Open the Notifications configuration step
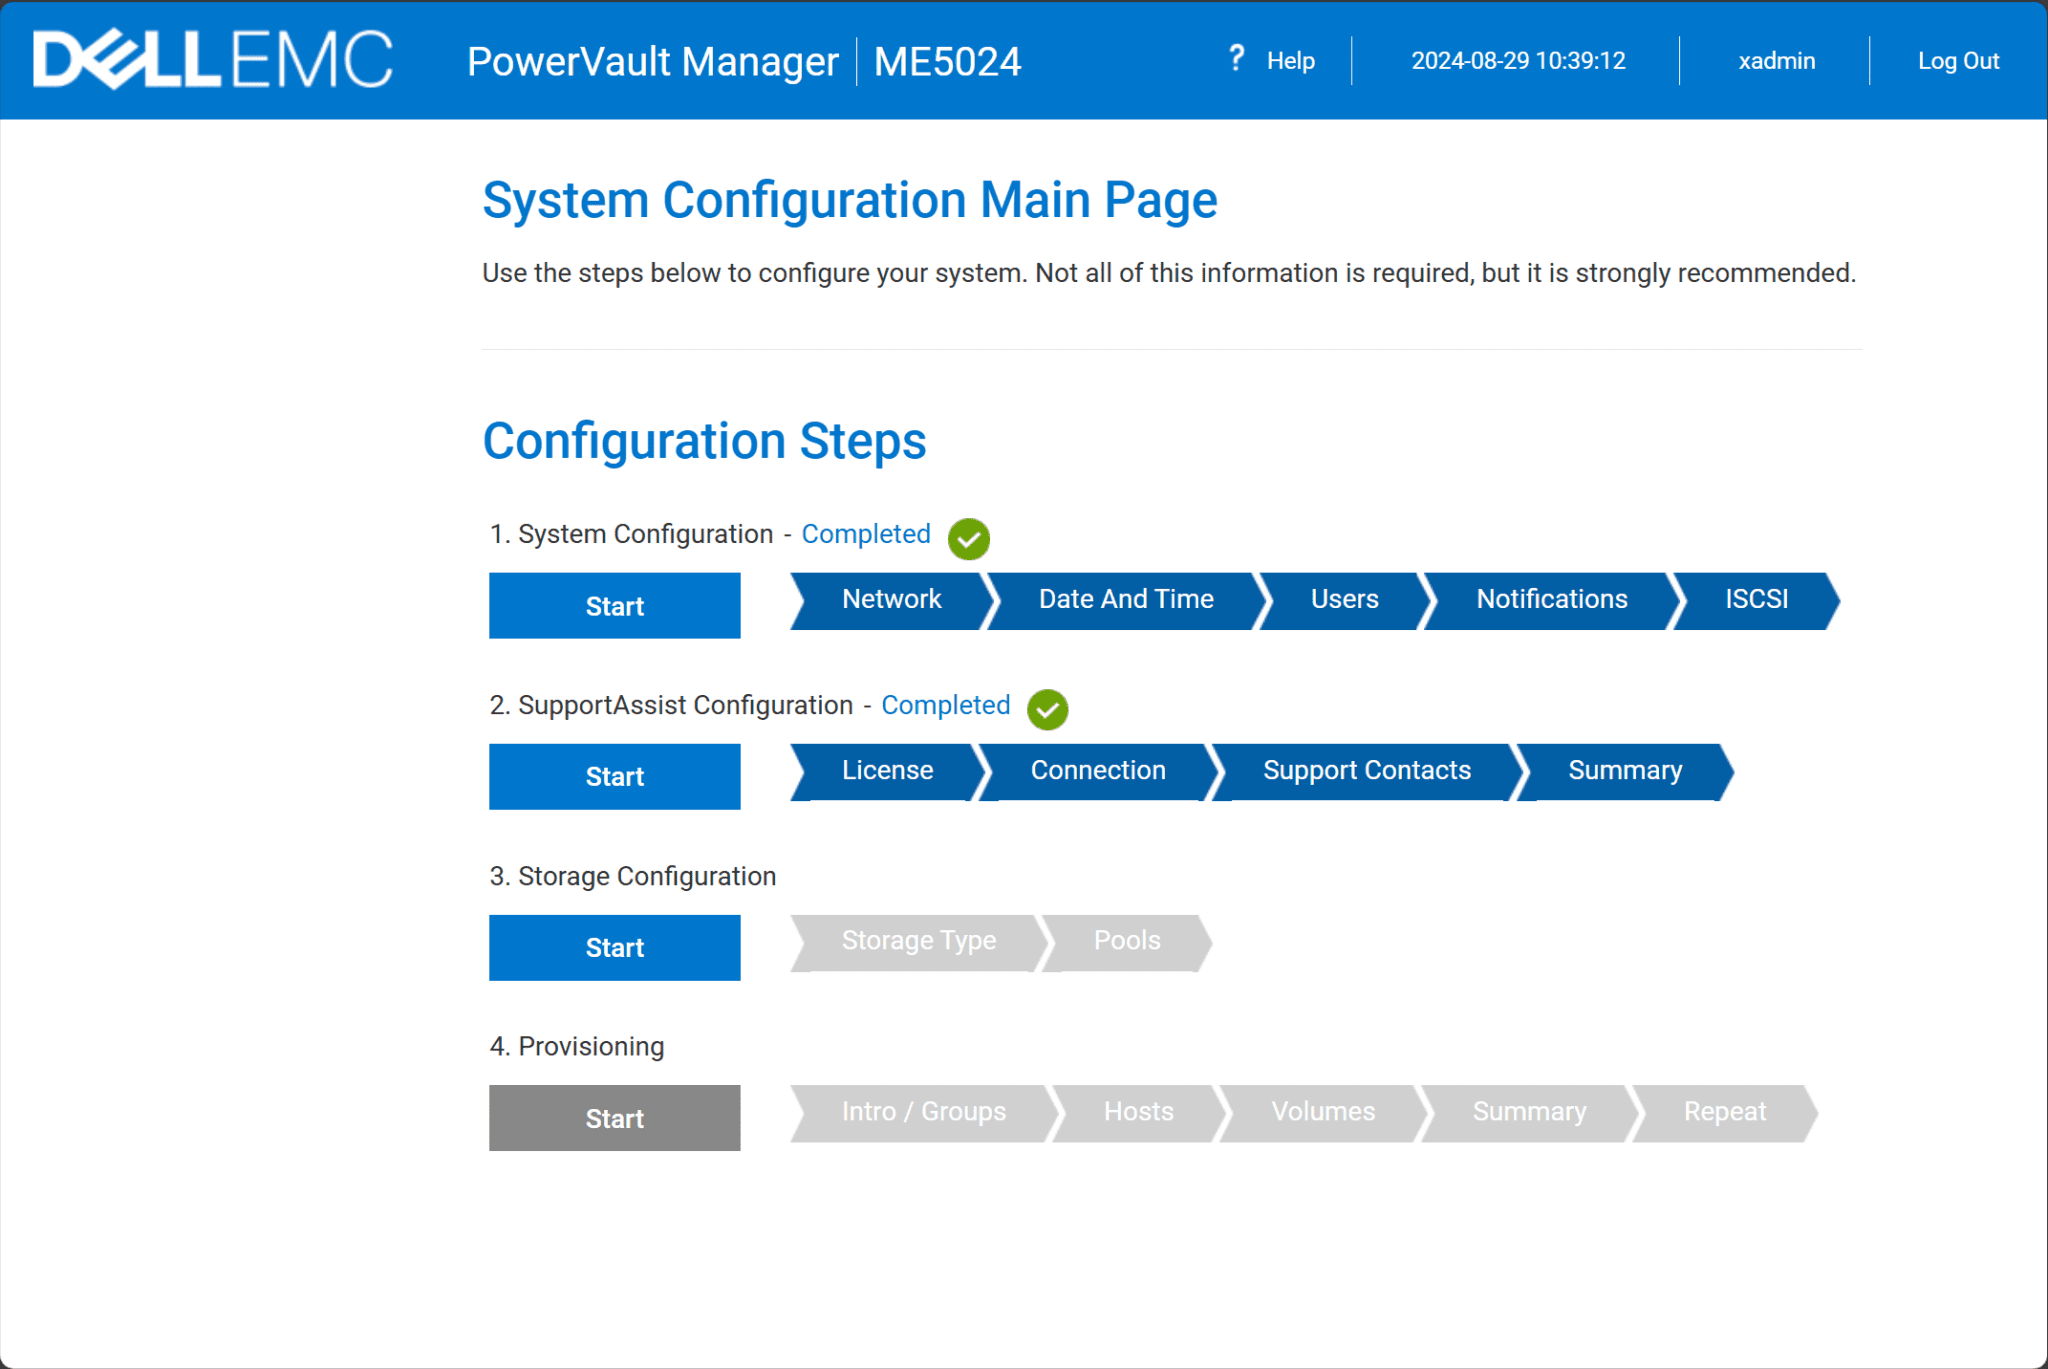Screen dimensions: 2048x1369 1551,600
